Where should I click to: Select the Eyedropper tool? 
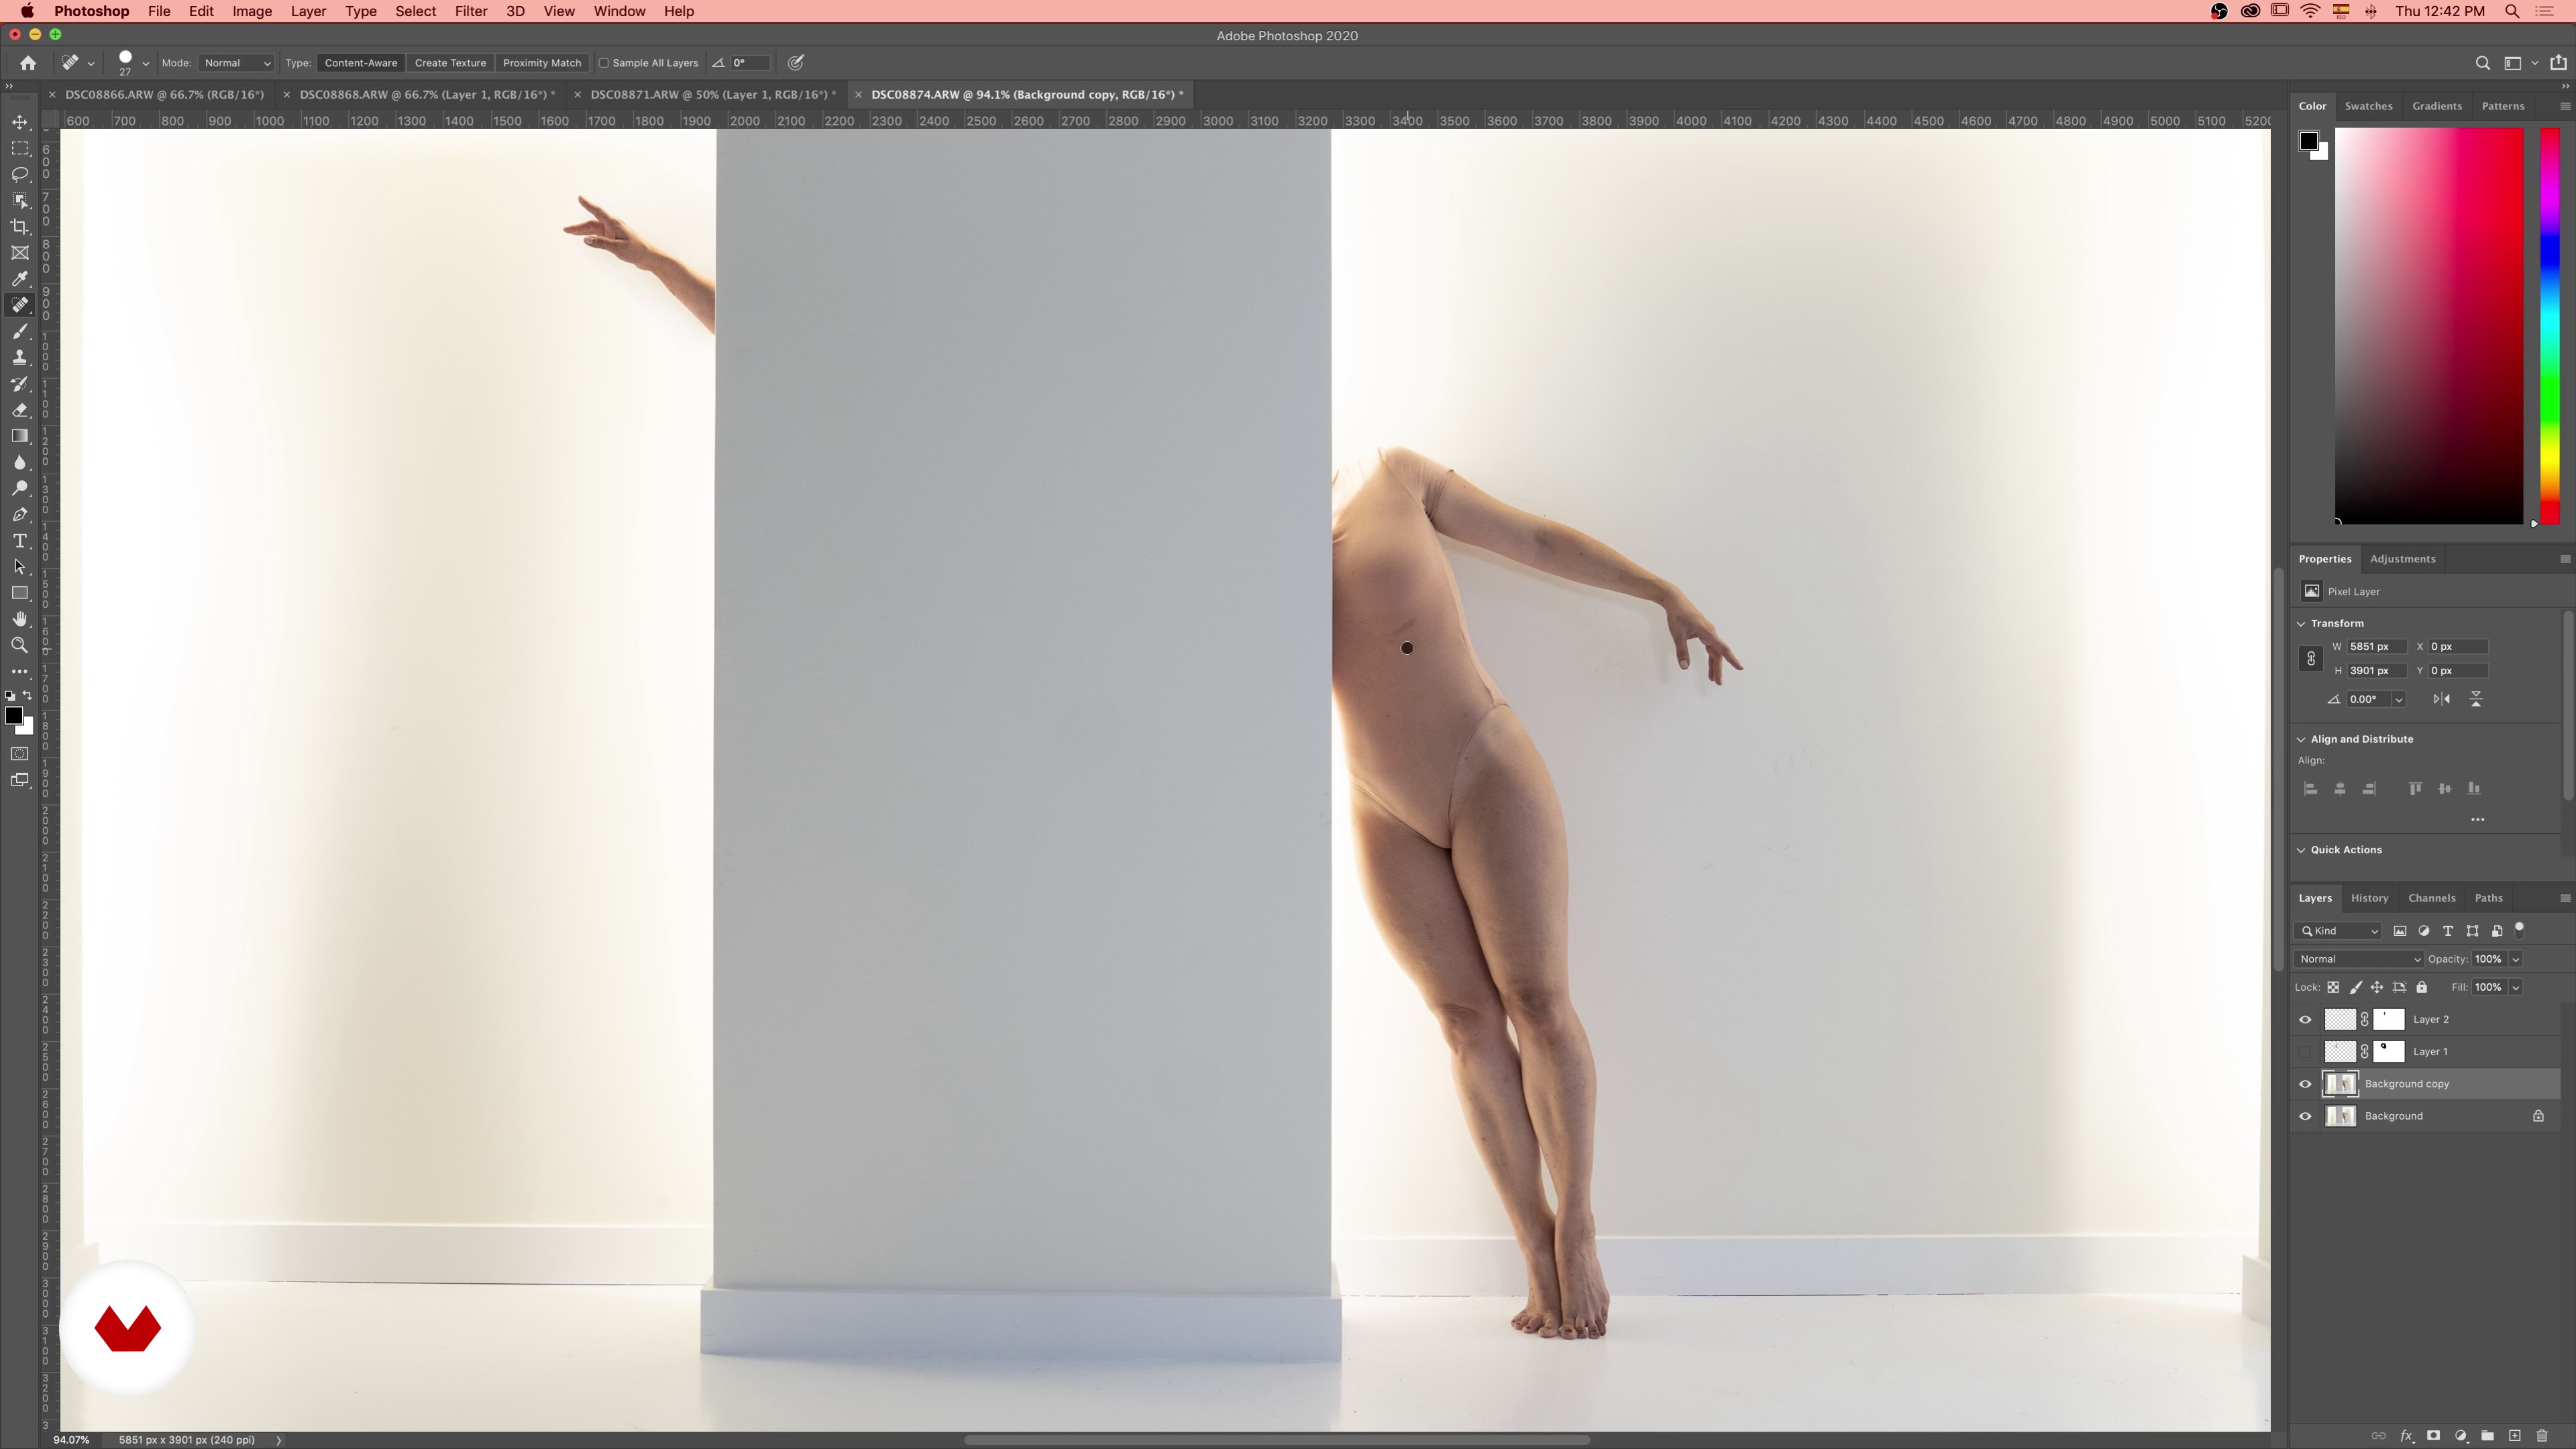coord(20,279)
